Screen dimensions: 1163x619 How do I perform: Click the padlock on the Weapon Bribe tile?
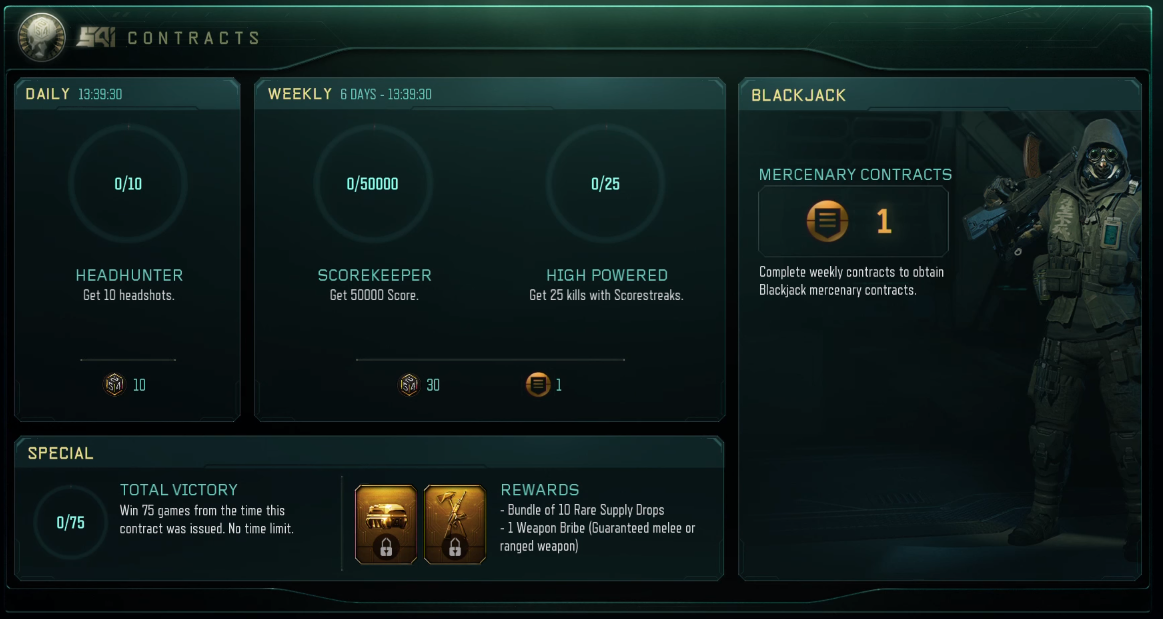455,548
